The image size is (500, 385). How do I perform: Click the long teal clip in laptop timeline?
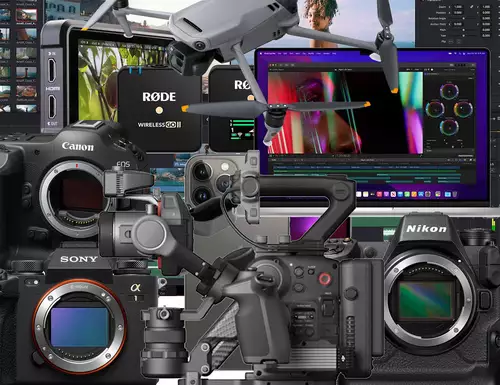(x=419, y=175)
